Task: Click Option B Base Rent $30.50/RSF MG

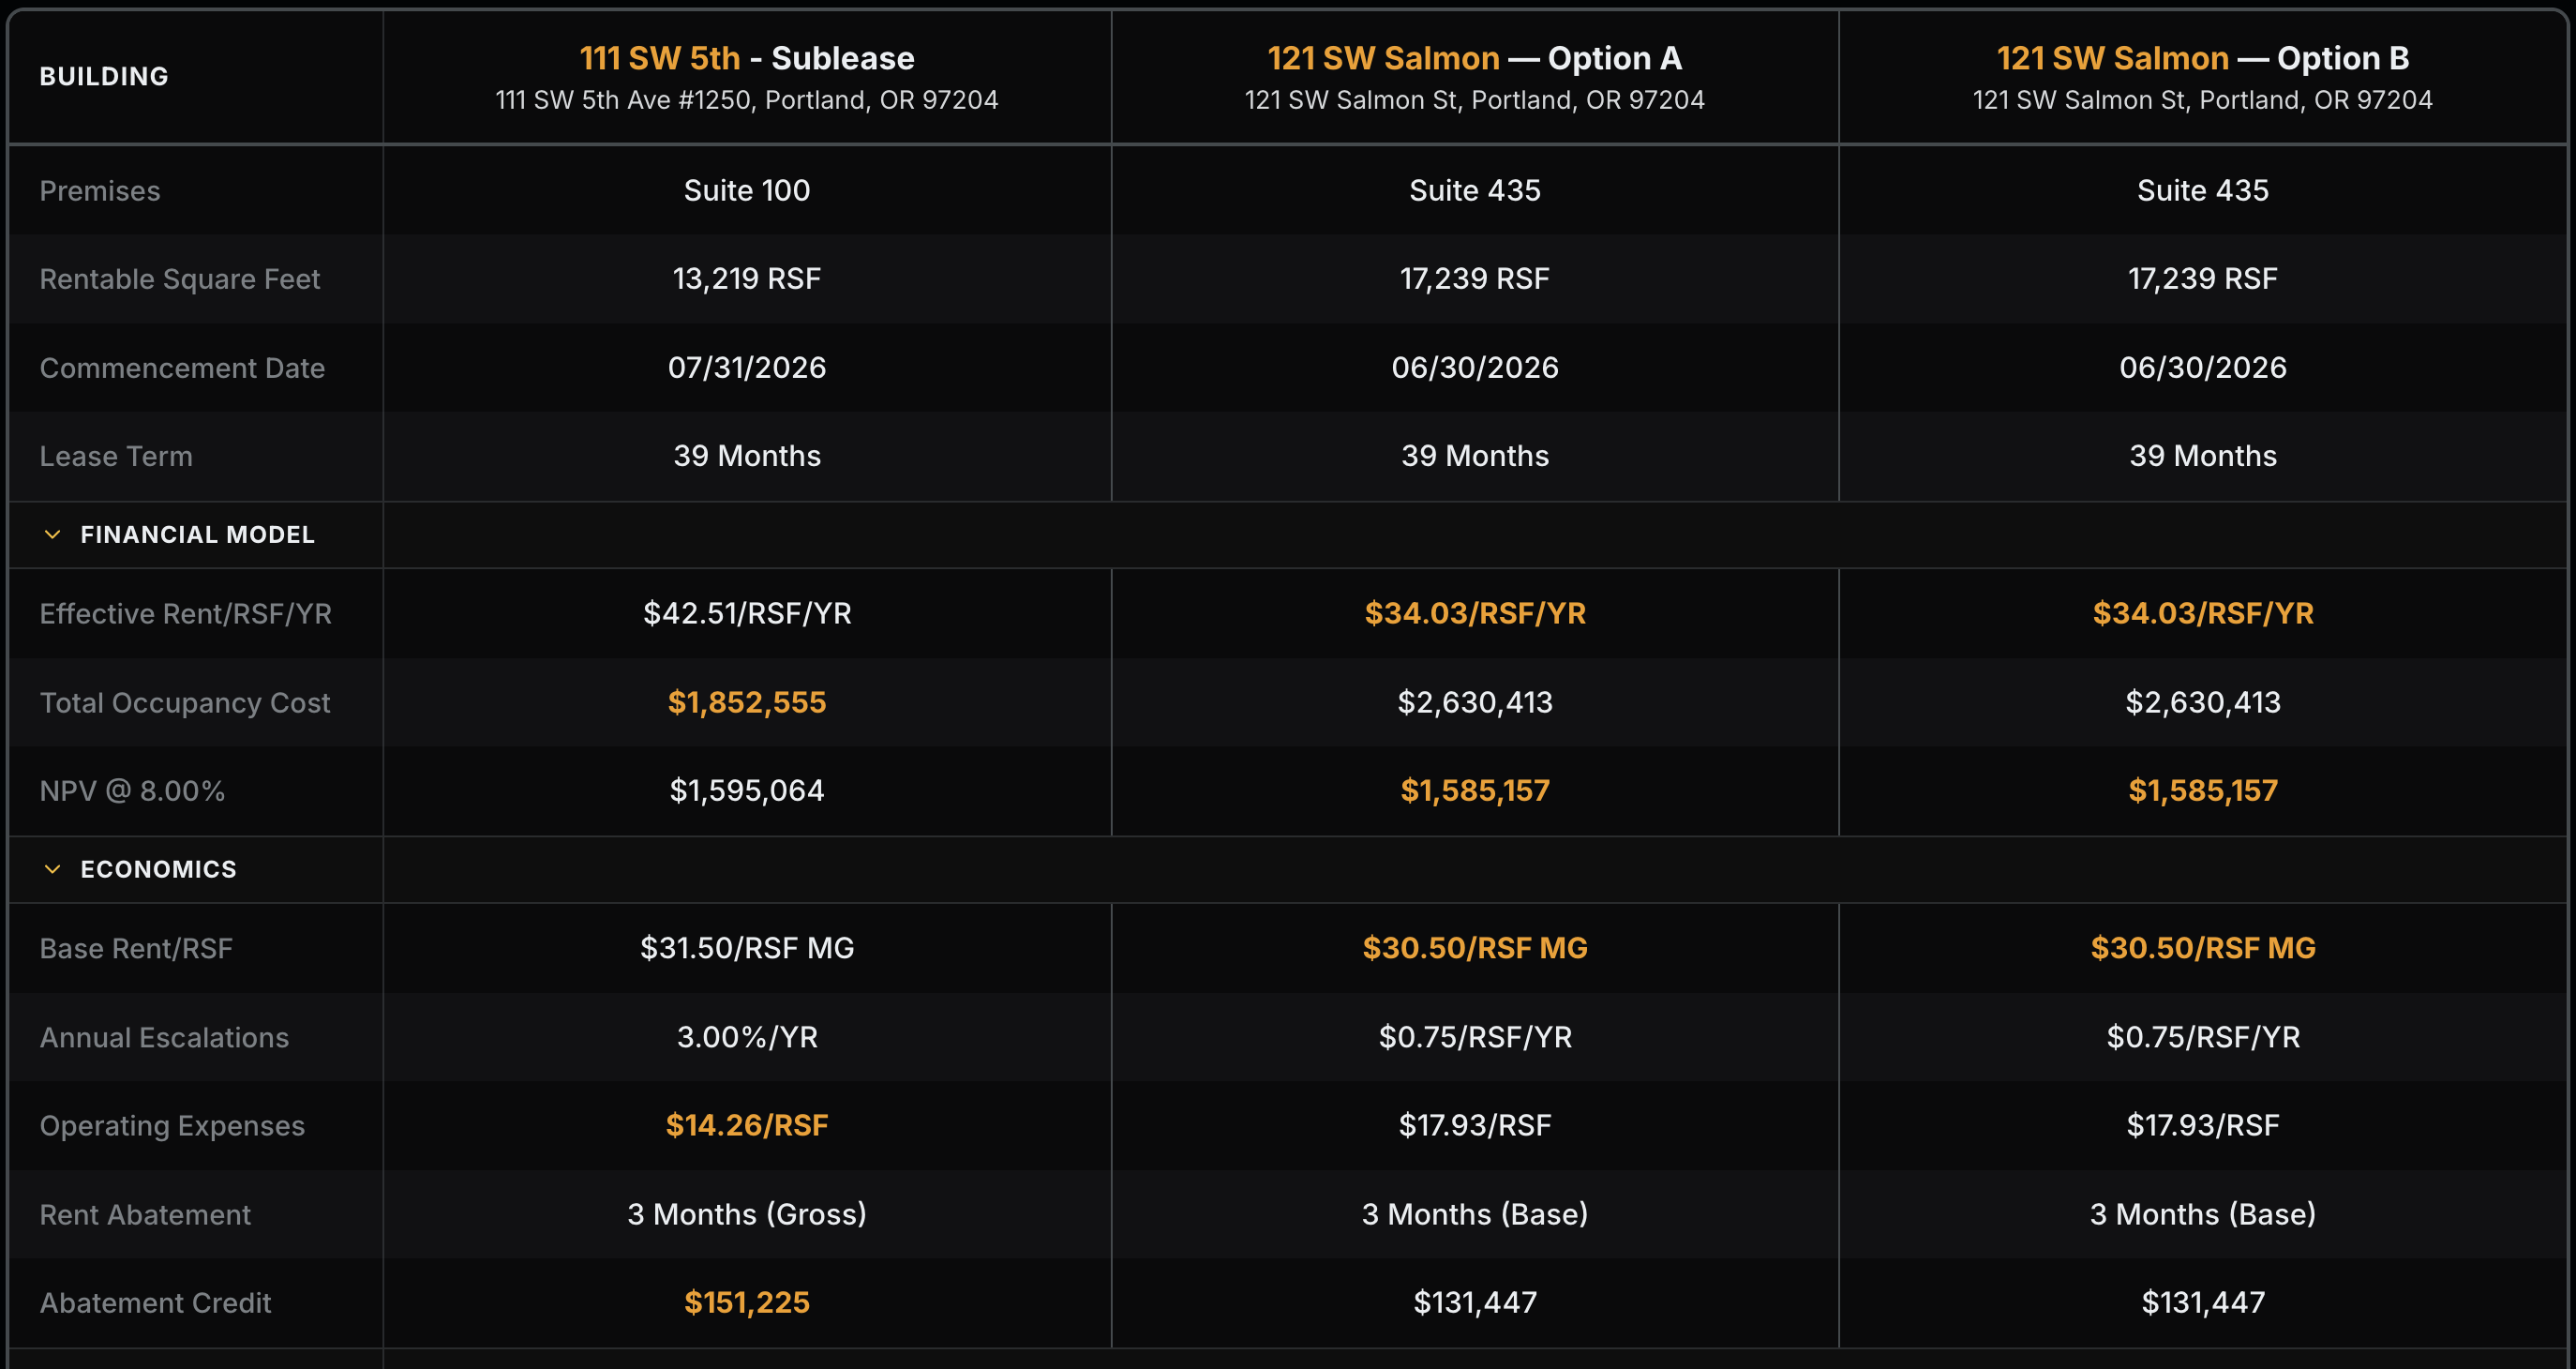Action: point(2202,948)
